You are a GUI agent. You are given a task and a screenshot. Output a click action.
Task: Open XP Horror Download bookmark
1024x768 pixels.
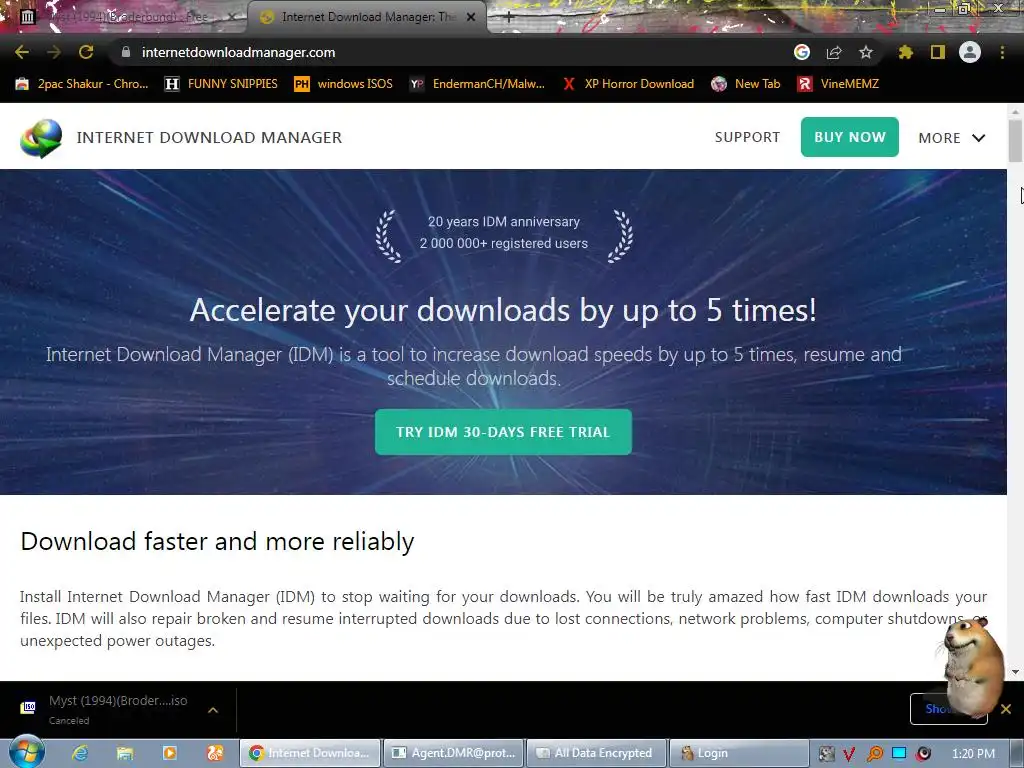(x=628, y=84)
